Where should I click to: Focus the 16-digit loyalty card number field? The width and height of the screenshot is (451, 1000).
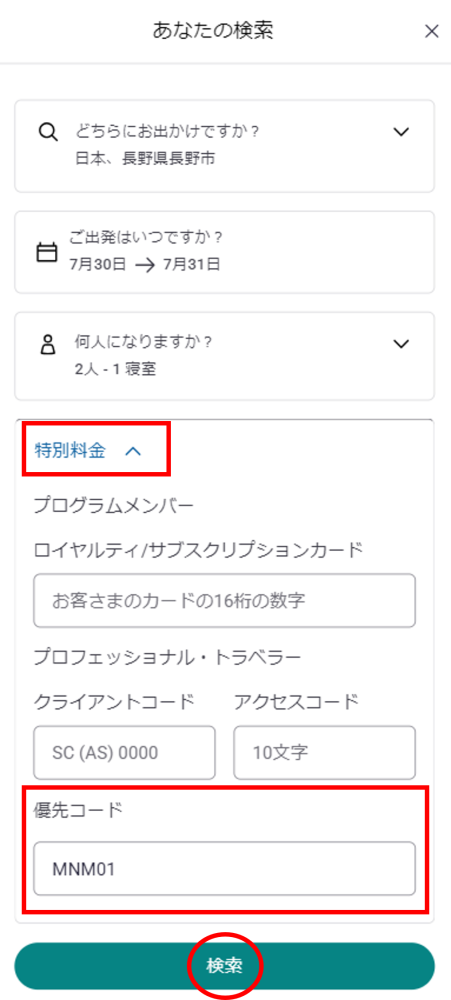(x=225, y=600)
